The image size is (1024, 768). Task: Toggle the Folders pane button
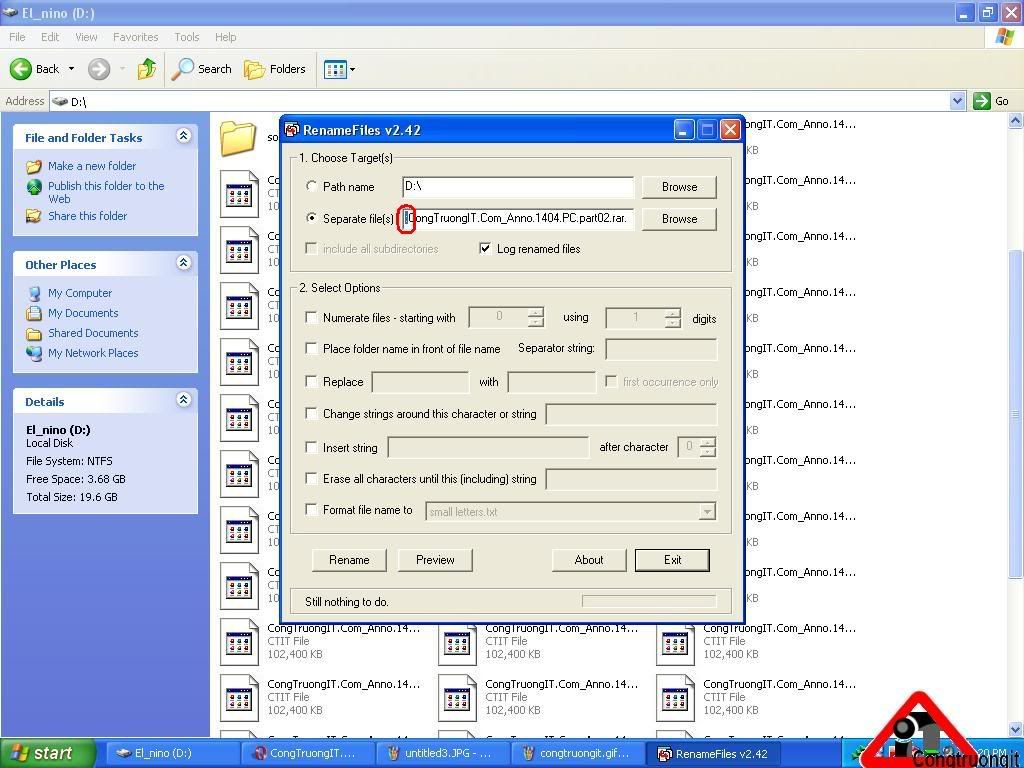[x=275, y=69]
